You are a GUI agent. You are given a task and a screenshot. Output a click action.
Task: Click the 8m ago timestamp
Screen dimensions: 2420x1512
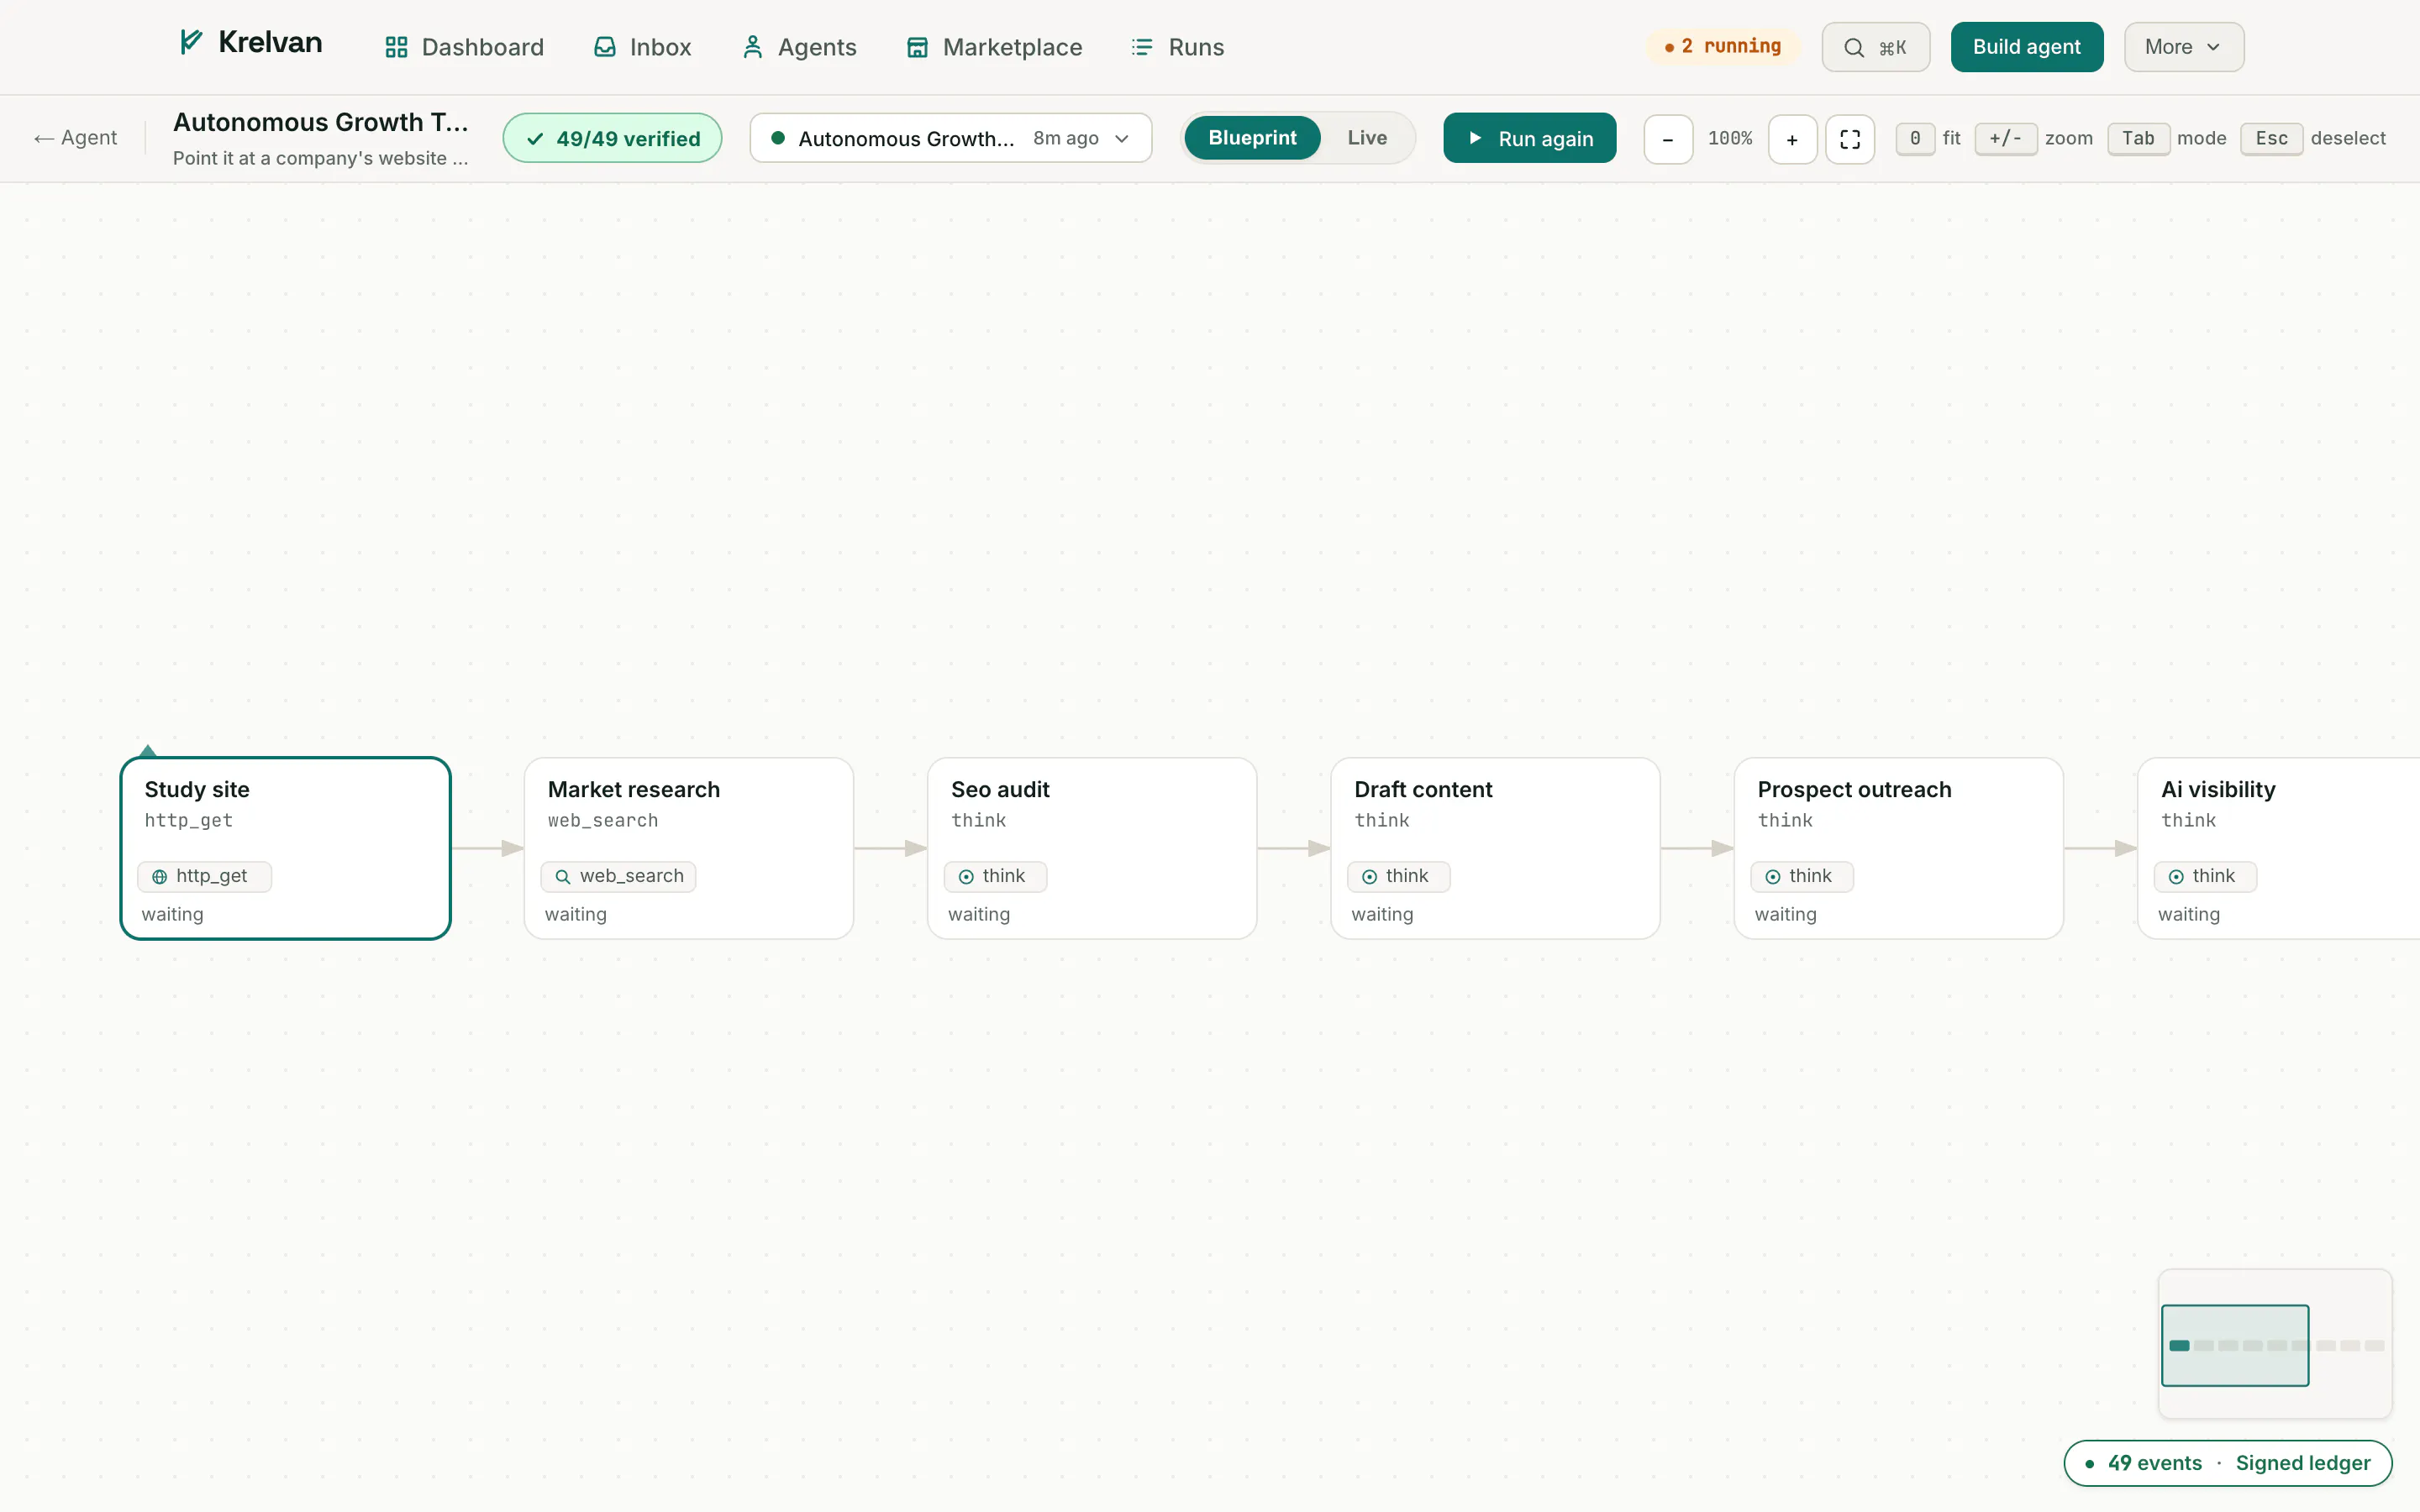pyautogui.click(x=1065, y=138)
